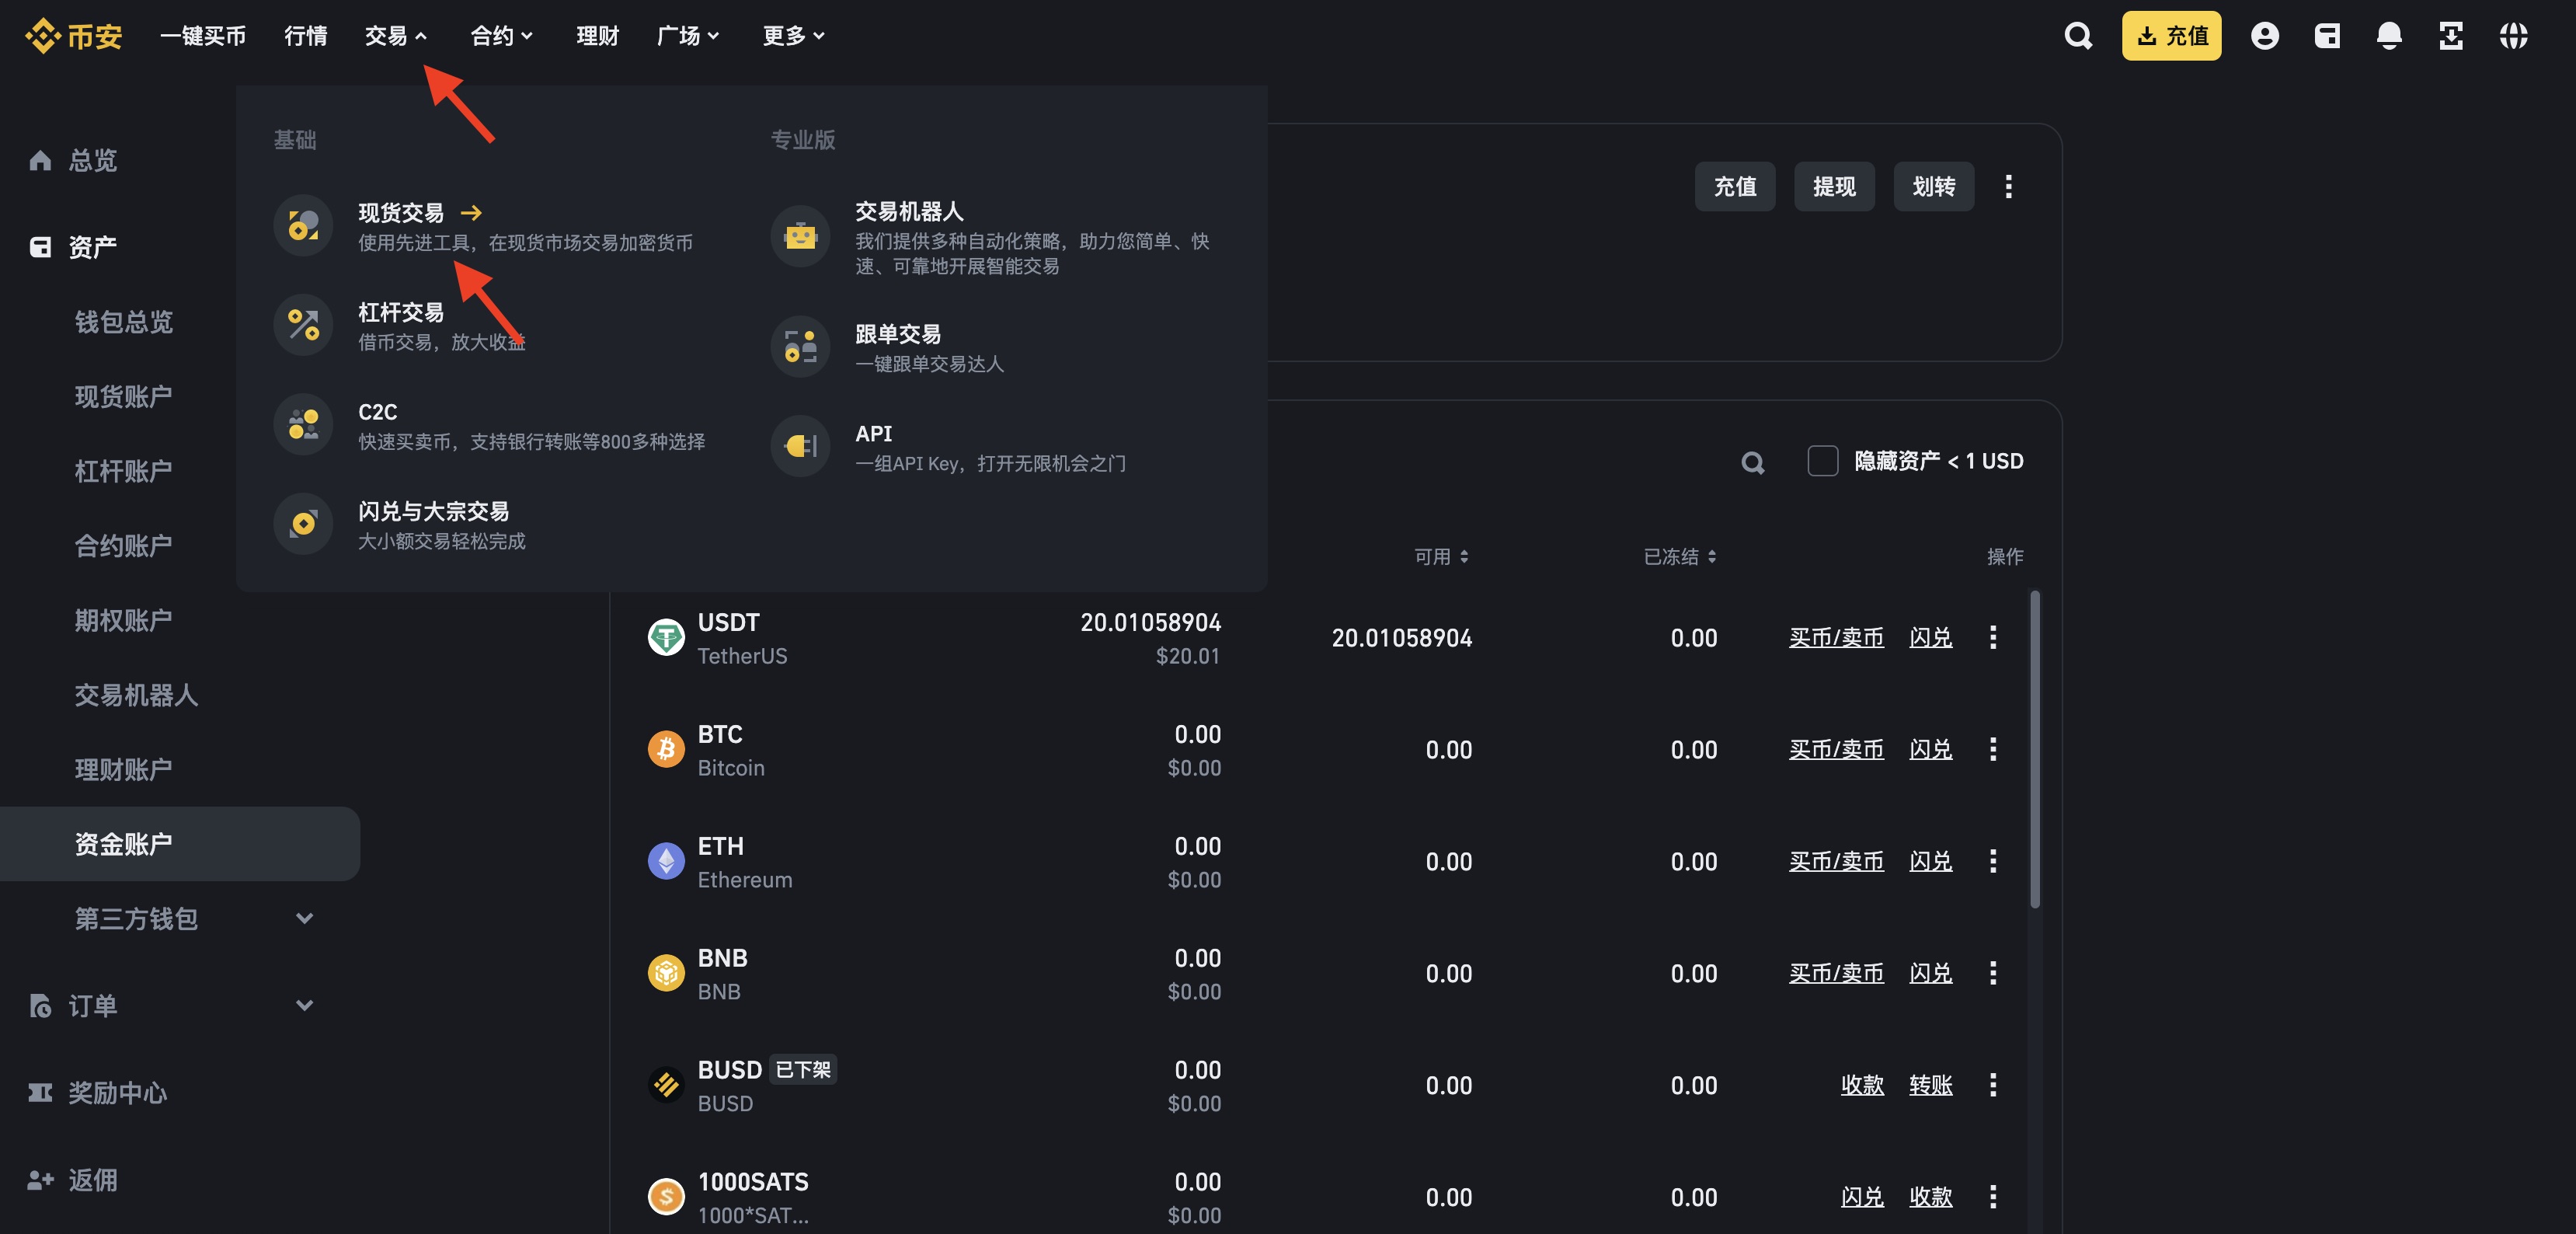Viewport: 2576px width, 1234px height.
Task: Click the asset list search icon
Action: [x=1752, y=462]
